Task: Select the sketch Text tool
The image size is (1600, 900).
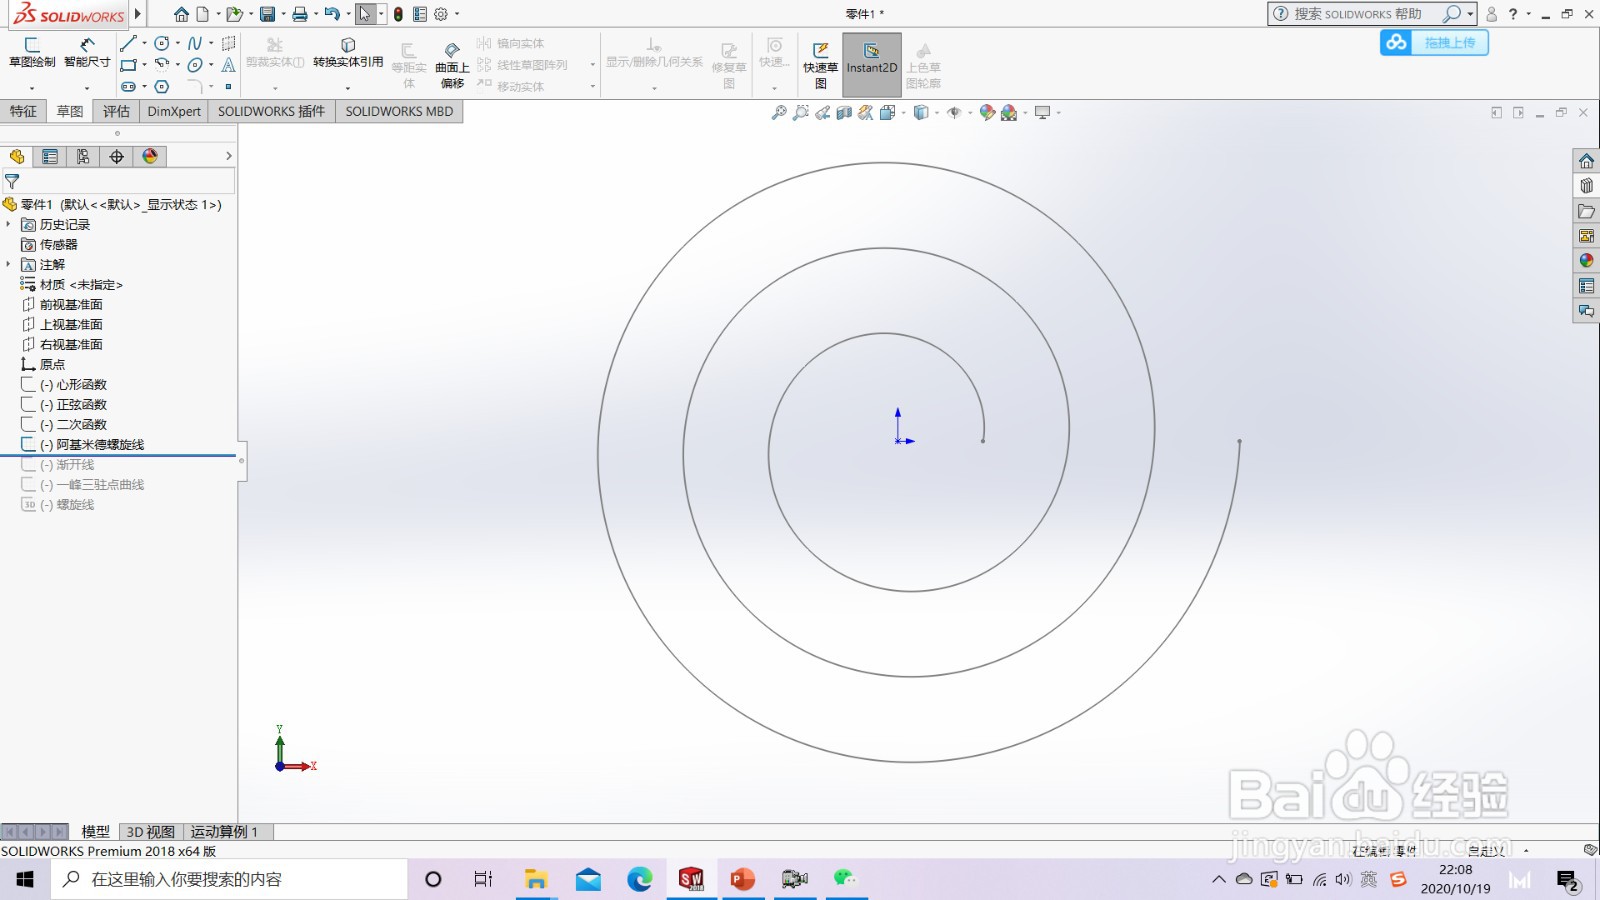Action: (228, 65)
